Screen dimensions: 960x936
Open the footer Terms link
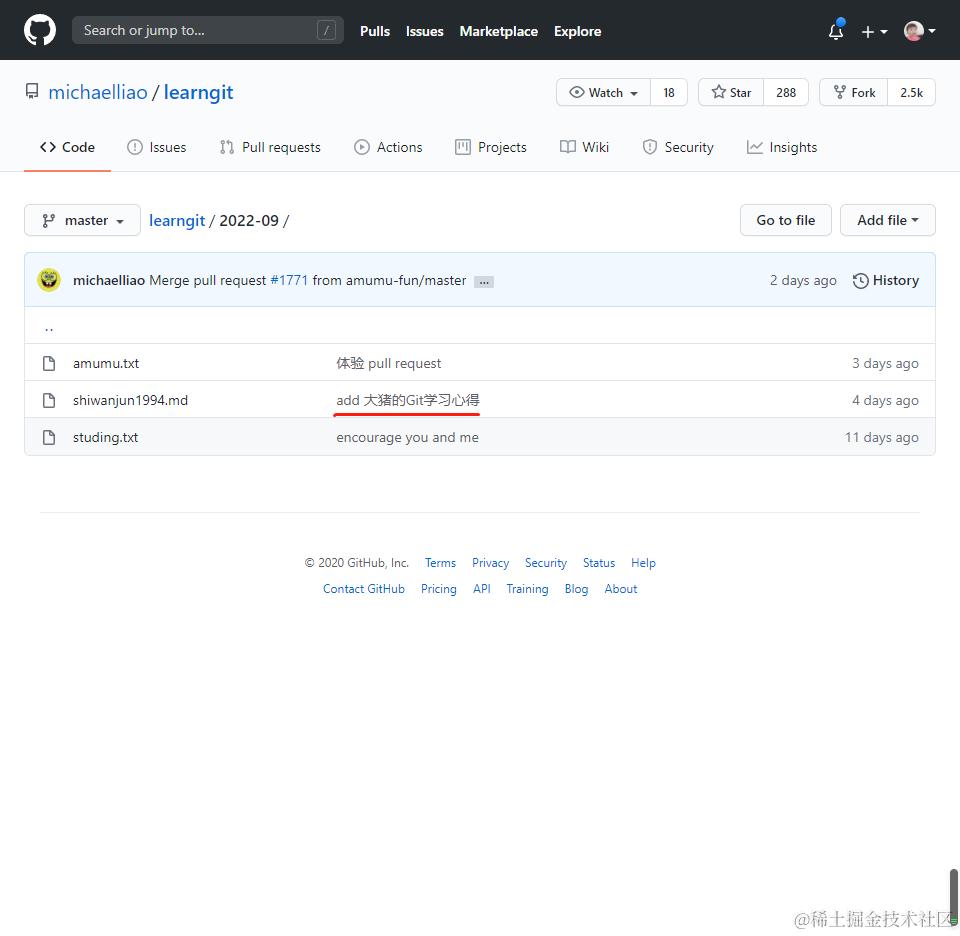point(440,563)
